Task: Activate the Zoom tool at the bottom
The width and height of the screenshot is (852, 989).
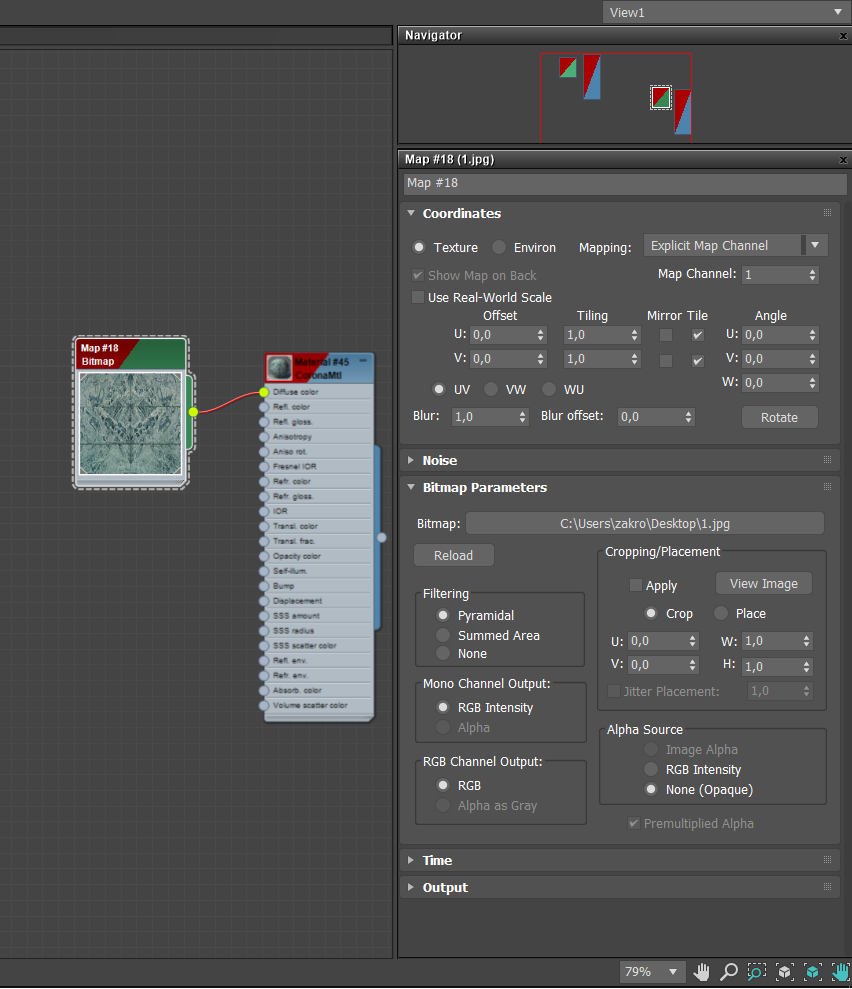Action: 729,971
